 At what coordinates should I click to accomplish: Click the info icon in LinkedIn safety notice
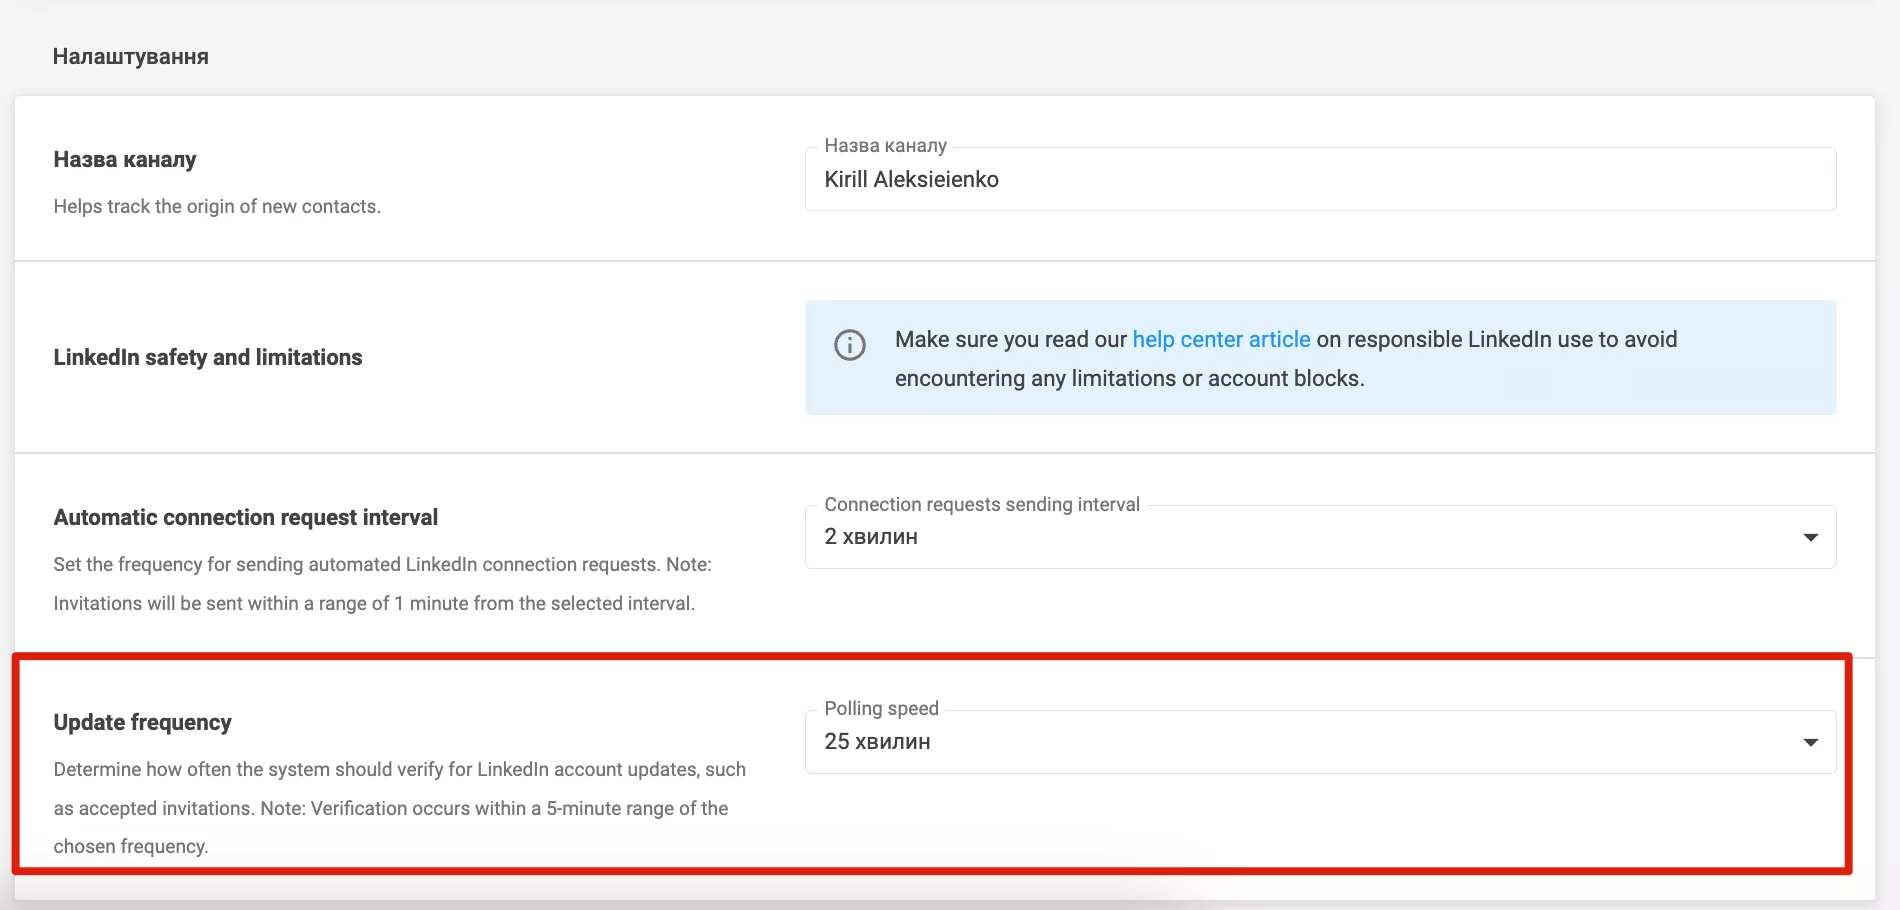click(850, 345)
